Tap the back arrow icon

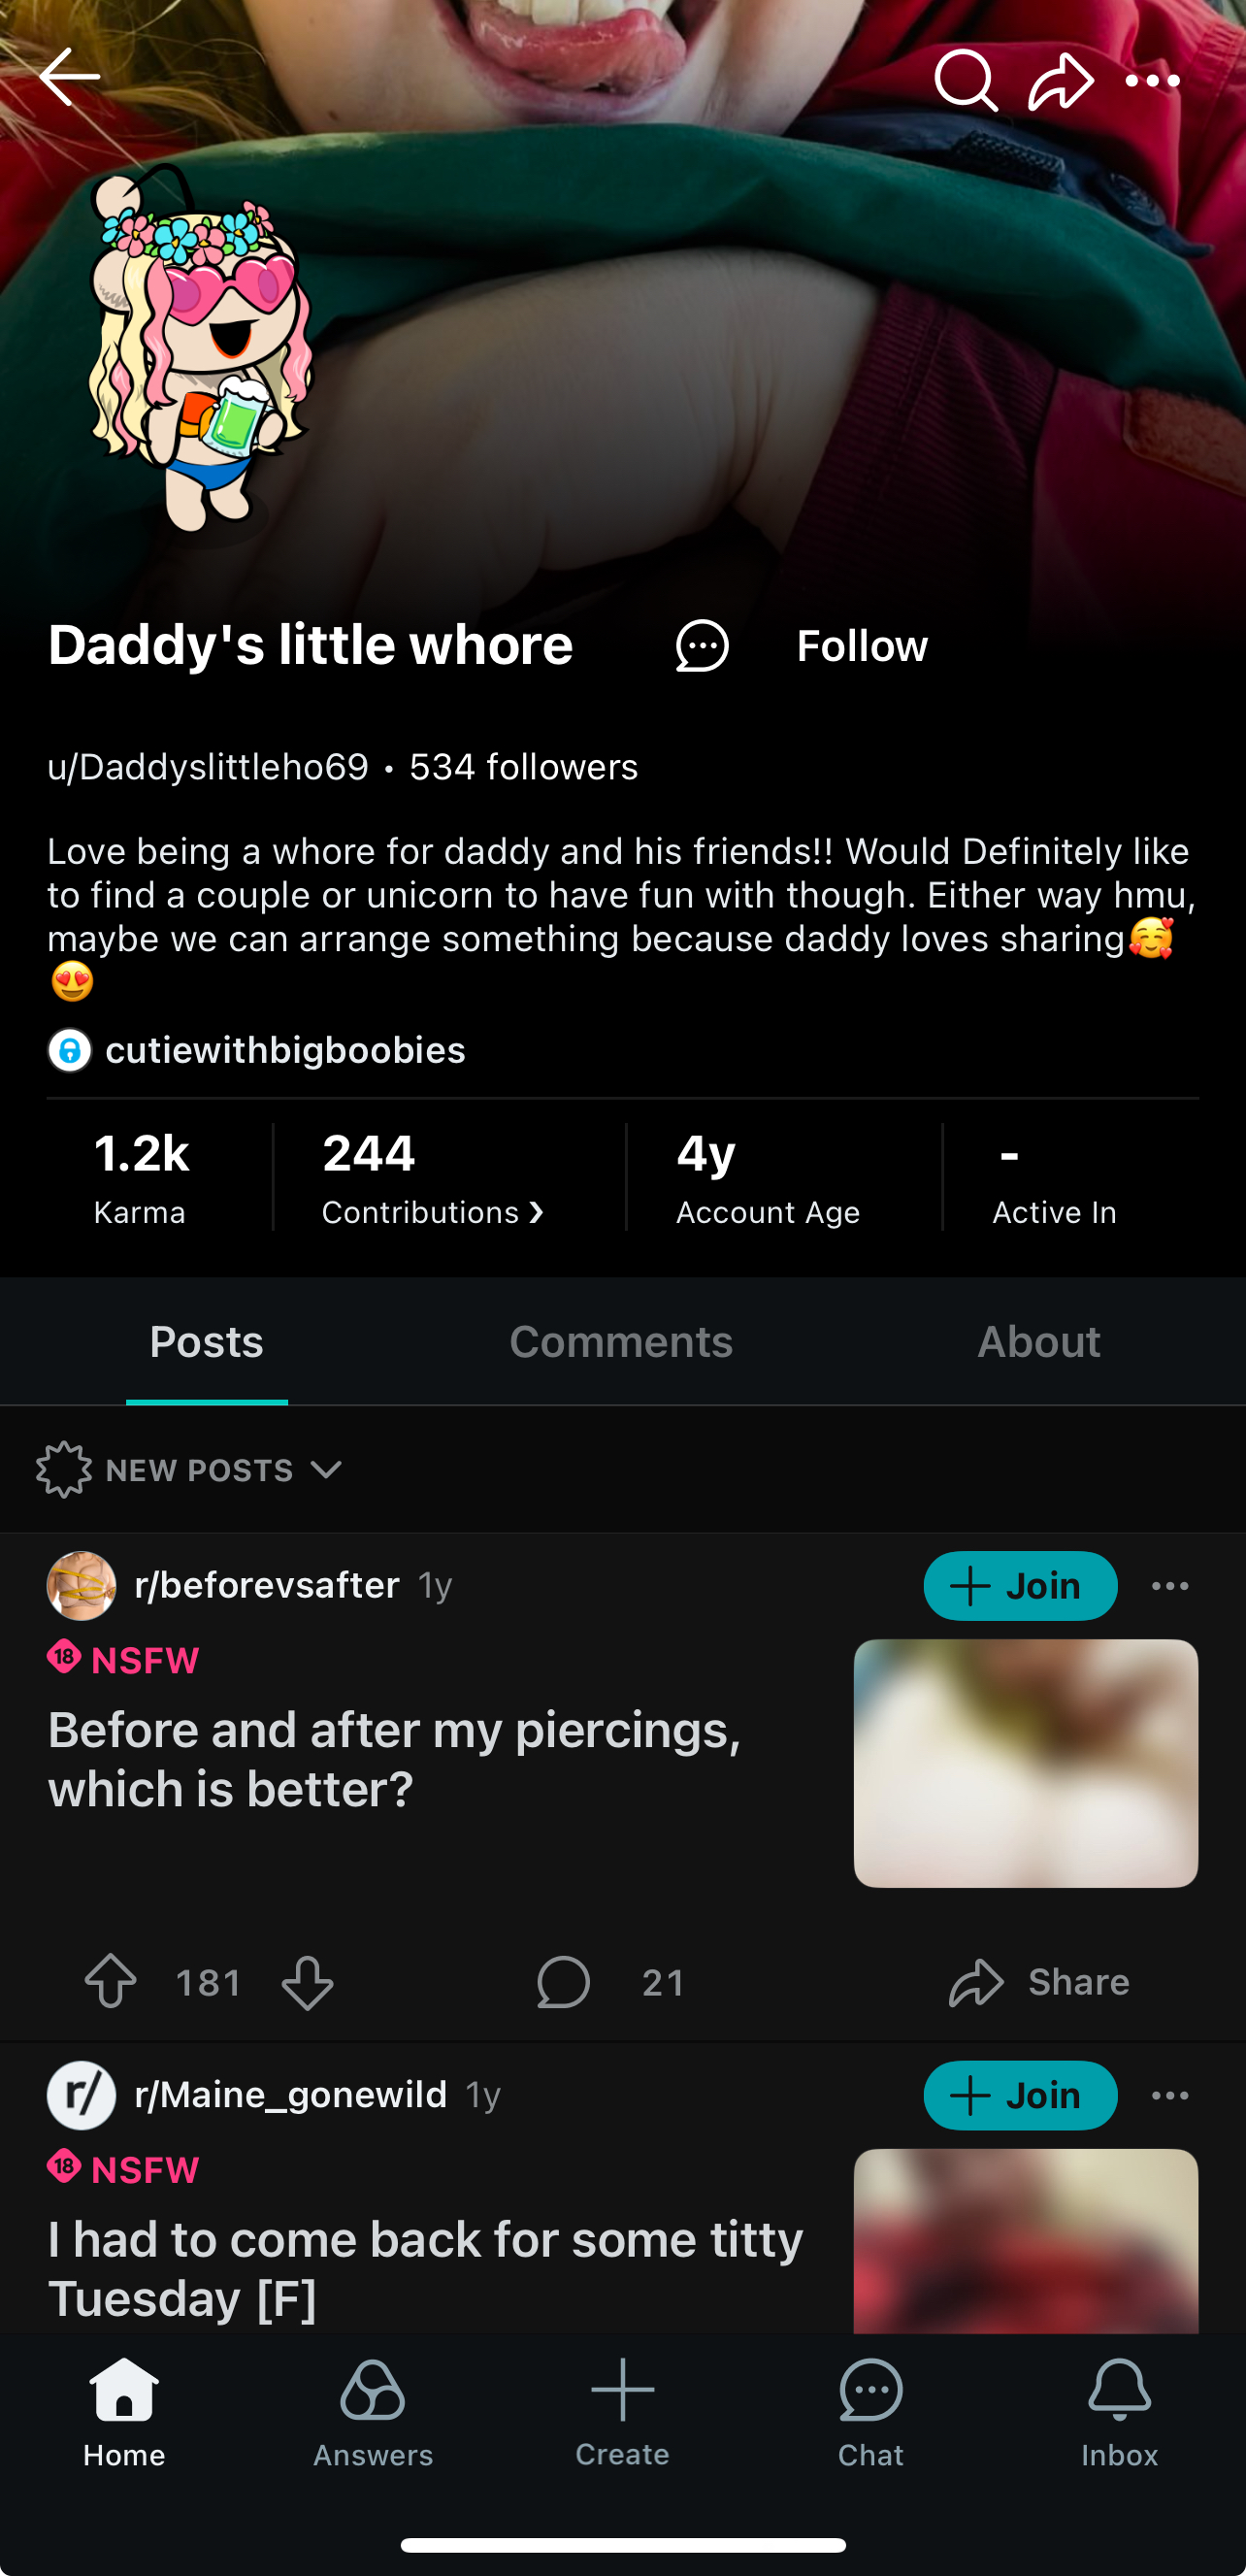[x=70, y=77]
